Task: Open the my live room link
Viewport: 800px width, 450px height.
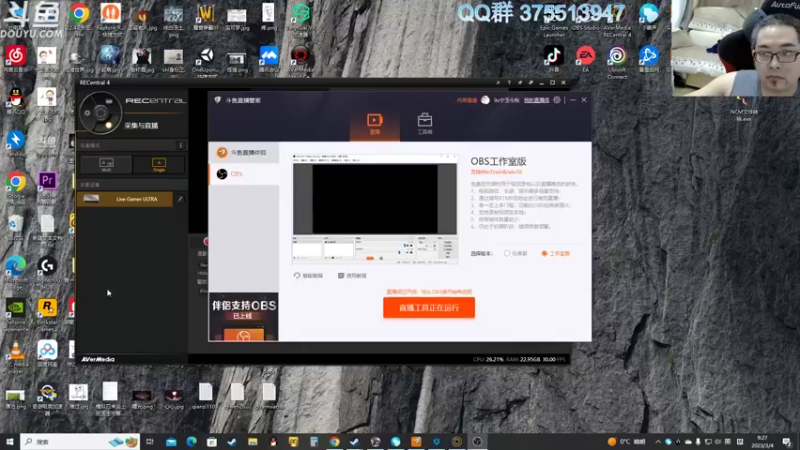Action: point(536,101)
